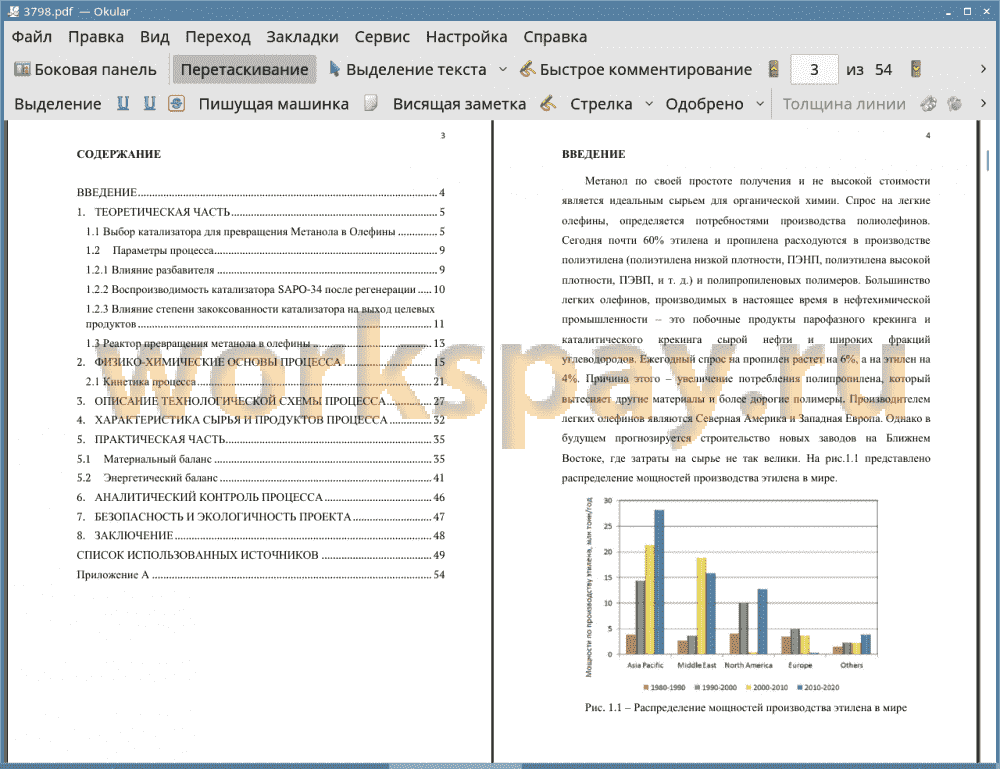Click the chart axis label Middle East
Image resolution: width=1000 pixels, height=769 pixels.
[x=696, y=665]
